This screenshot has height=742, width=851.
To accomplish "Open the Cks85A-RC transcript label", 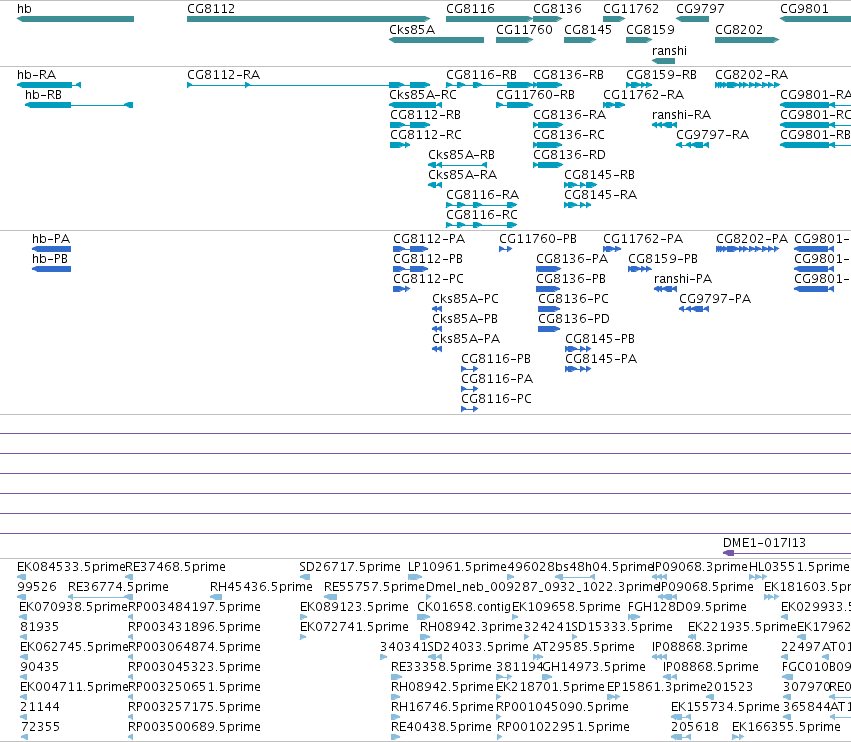I will (x=423, y=94).
